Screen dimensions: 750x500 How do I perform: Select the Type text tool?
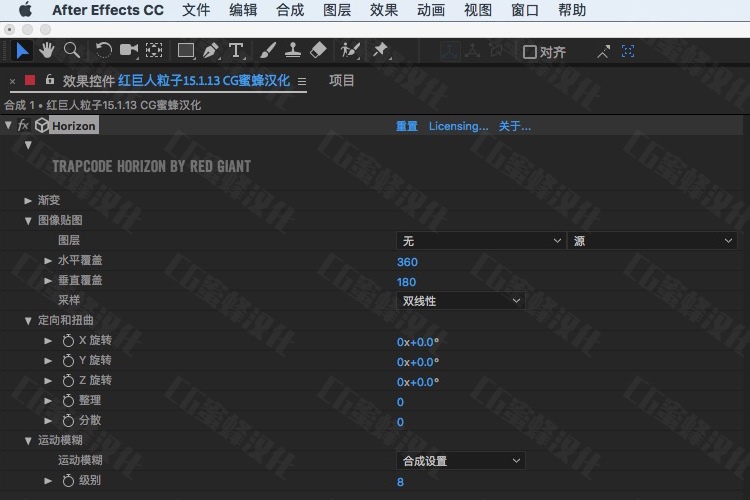(236, 50)
